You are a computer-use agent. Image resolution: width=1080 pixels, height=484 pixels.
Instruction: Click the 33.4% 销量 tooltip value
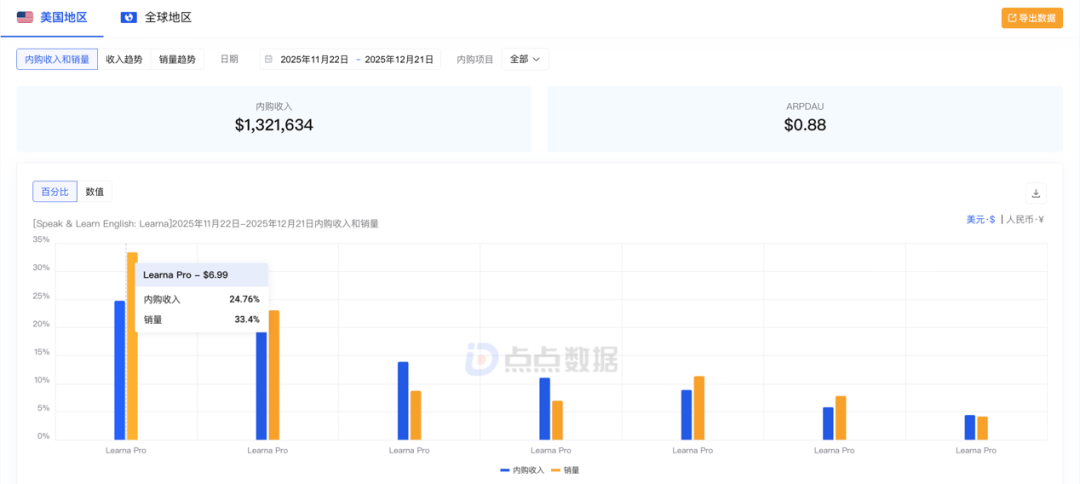(247, 319)
